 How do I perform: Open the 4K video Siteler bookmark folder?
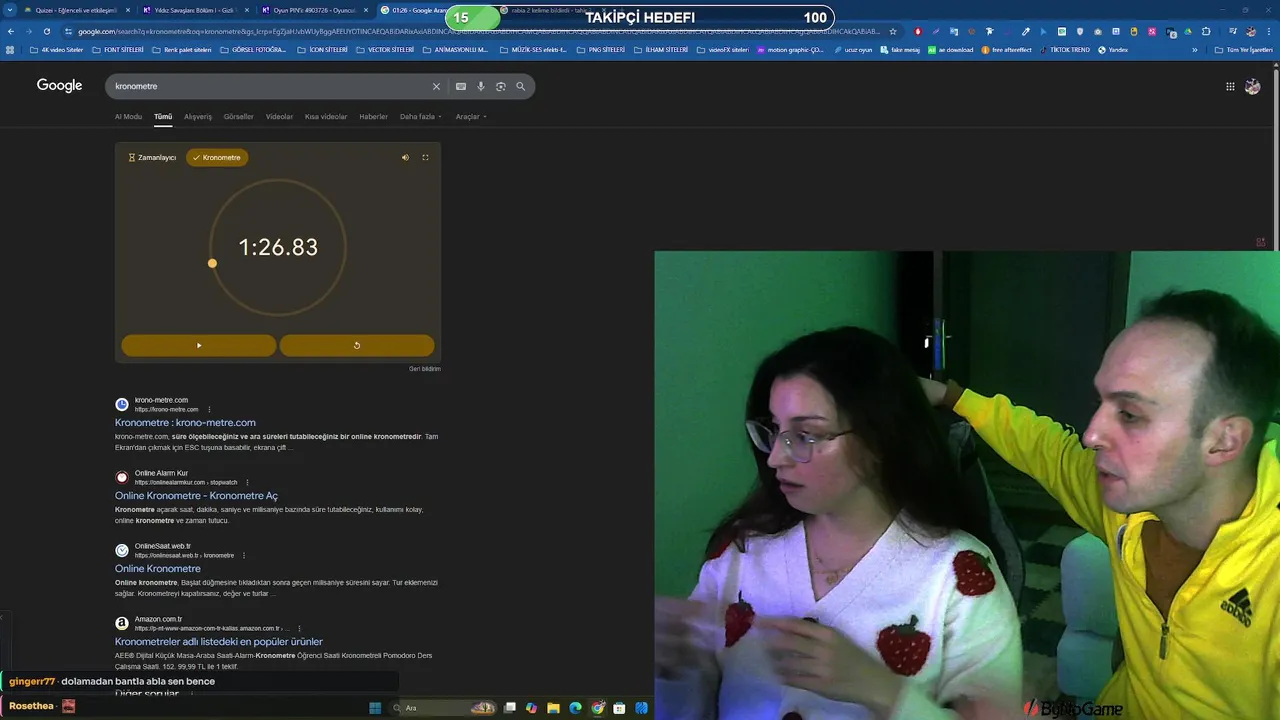click(56, 49)
